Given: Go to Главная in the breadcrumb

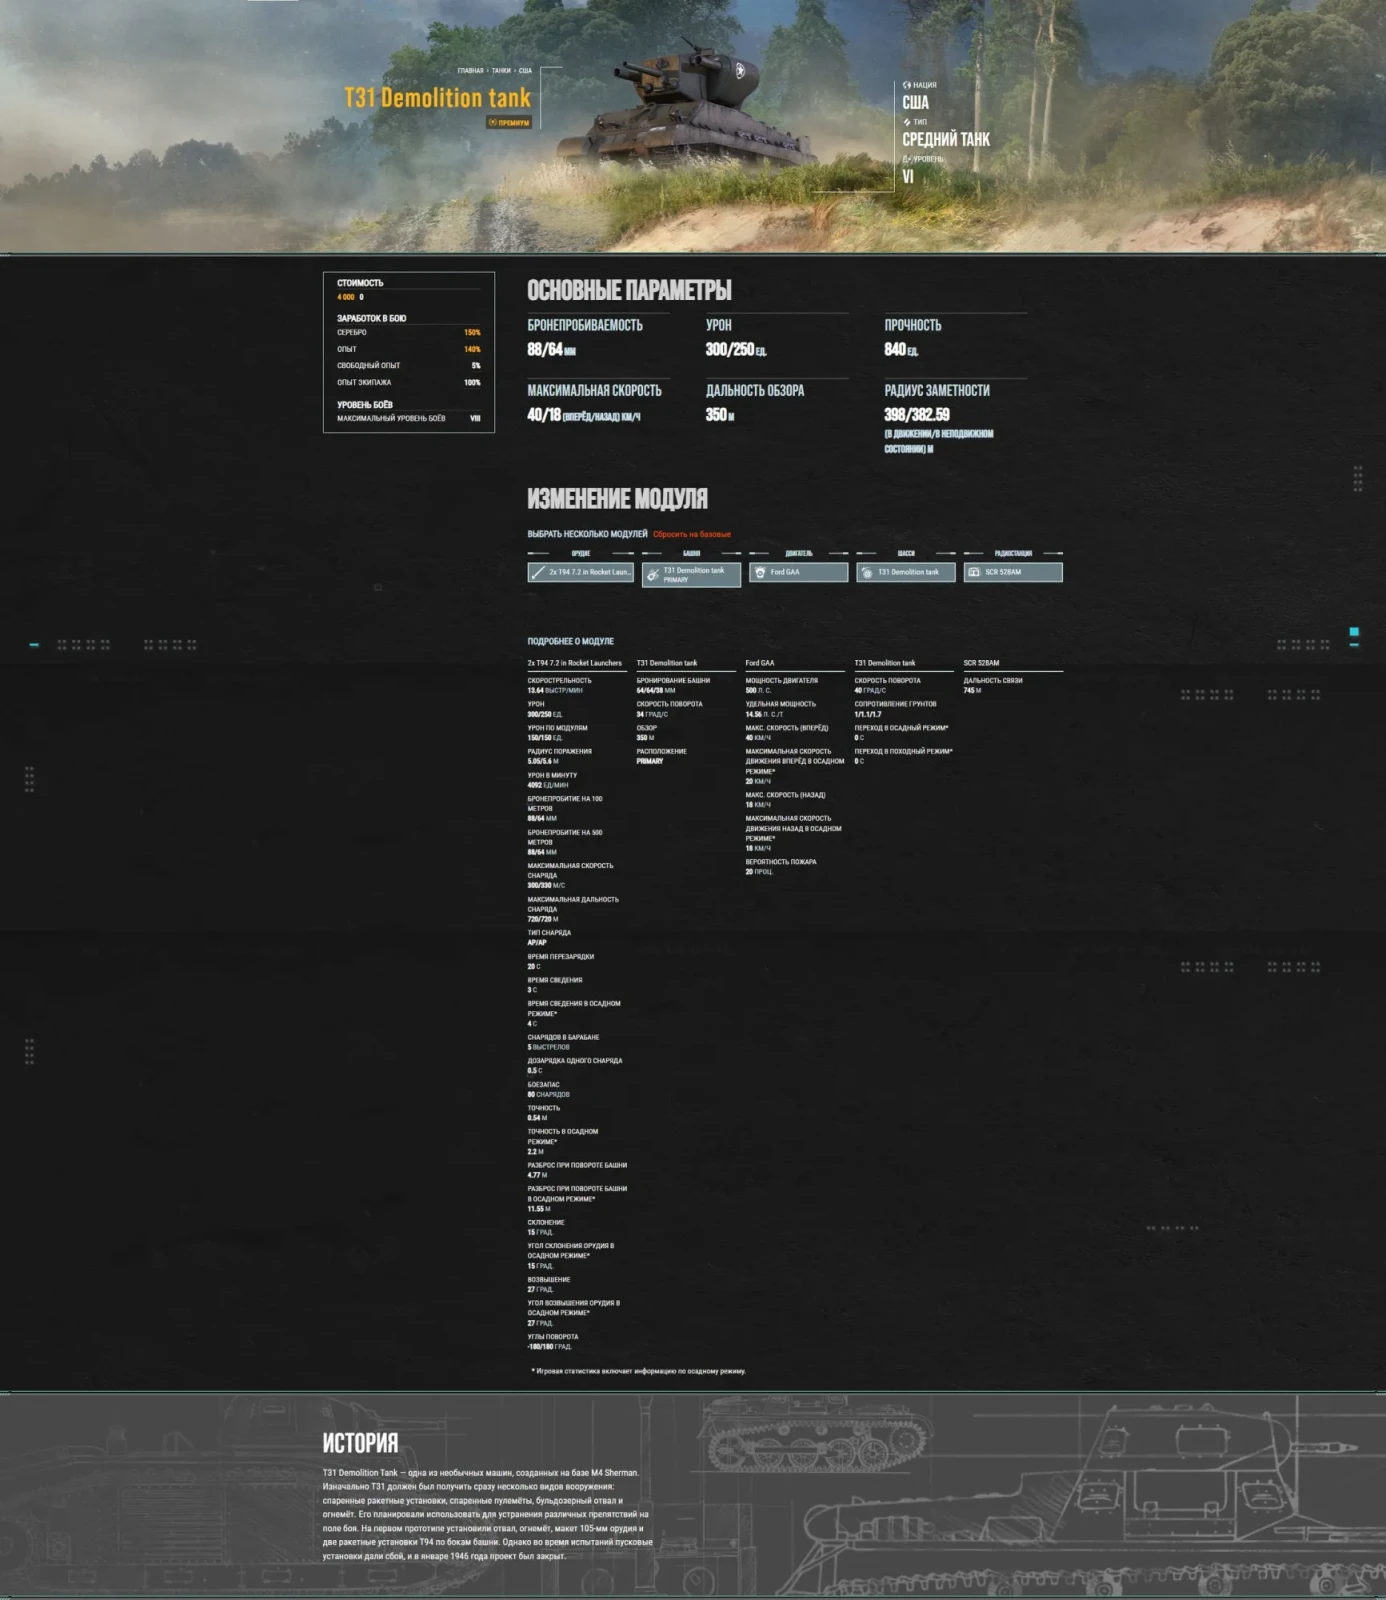Looking at the screenshot, I should pyautogui.click(x=470, y=71).
